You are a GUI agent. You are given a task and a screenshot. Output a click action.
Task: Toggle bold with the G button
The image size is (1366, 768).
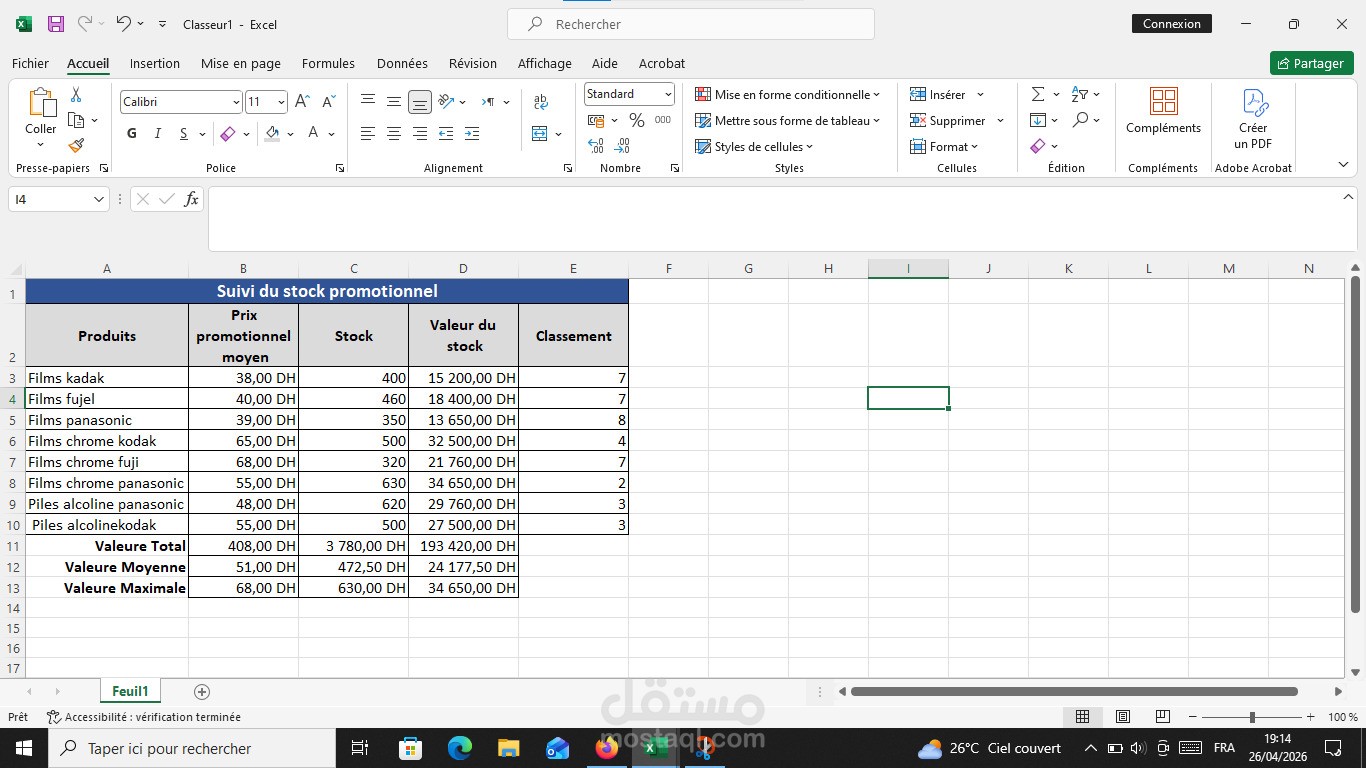pyautogui.click(x=132, y=133)
